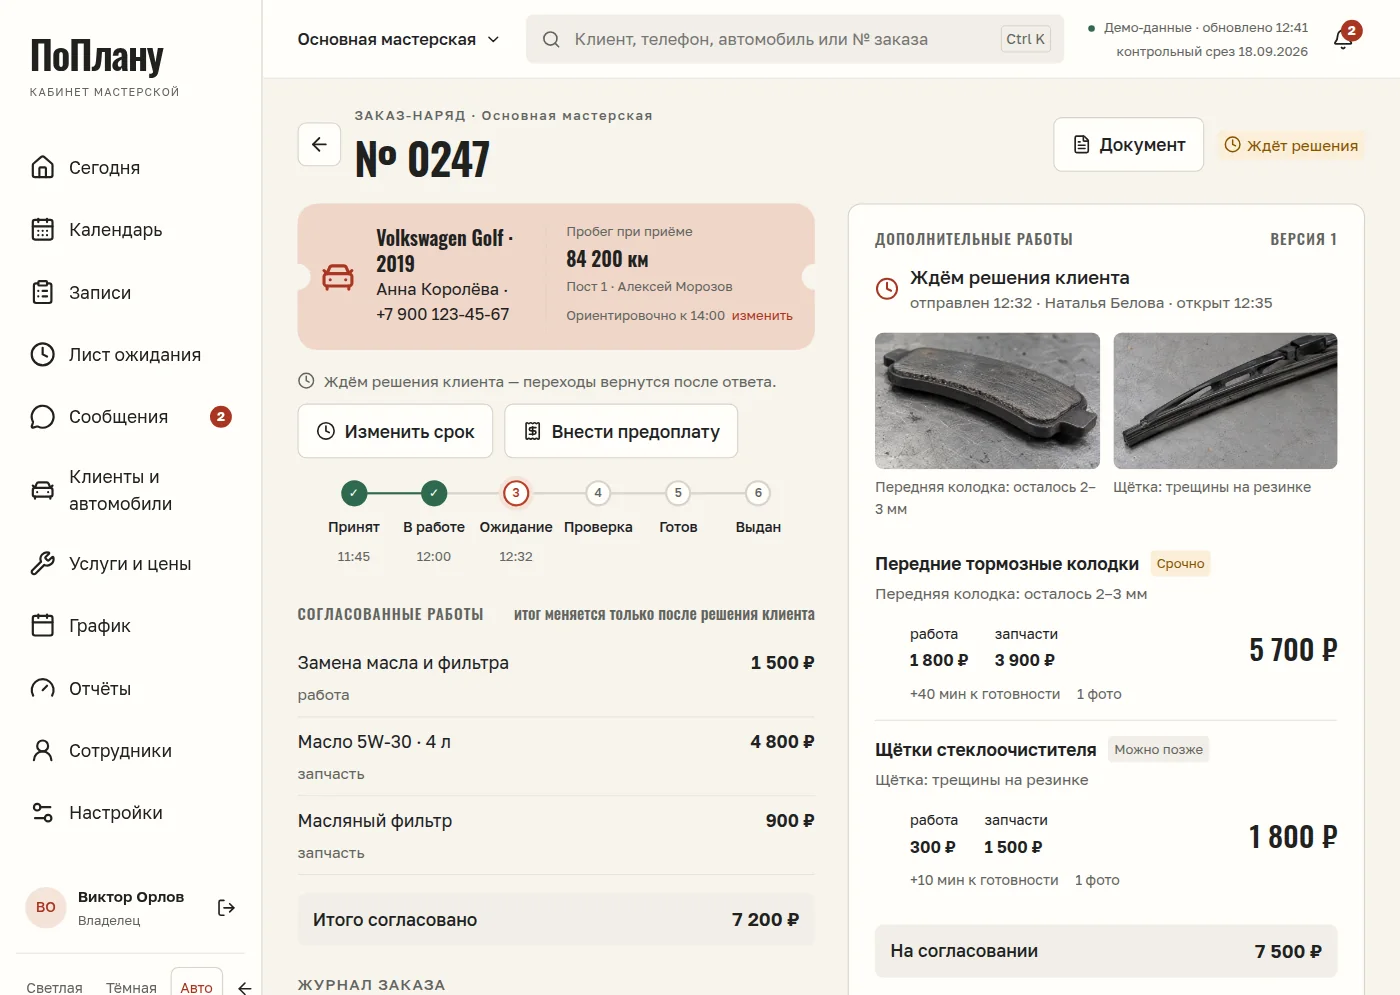This screenshot has height=995, width=1400.
Task: Focus the client or order search field
Action: pos(795,39)
